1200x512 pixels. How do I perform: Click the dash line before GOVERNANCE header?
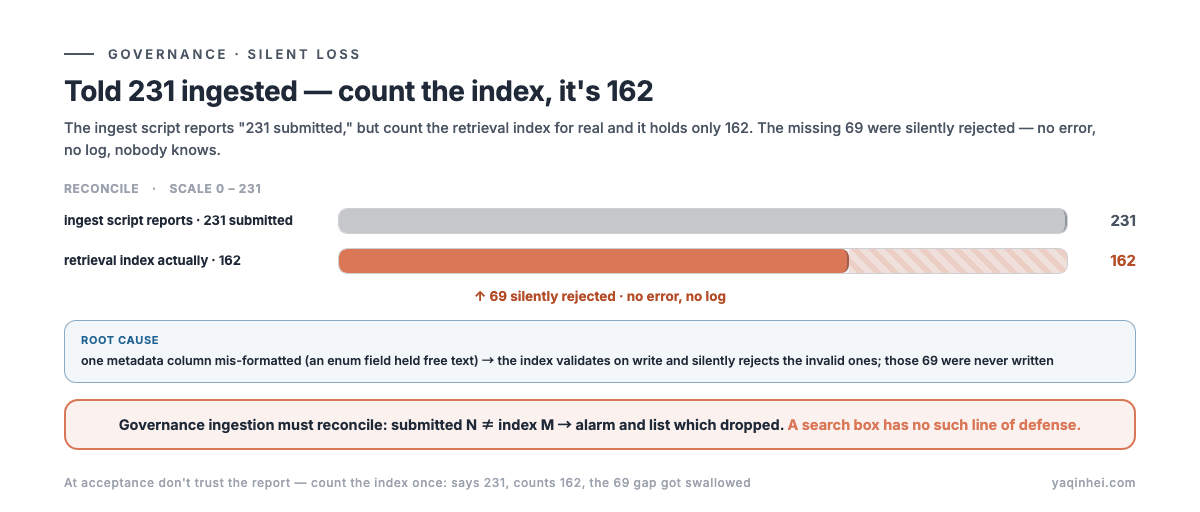click(79, 54)
